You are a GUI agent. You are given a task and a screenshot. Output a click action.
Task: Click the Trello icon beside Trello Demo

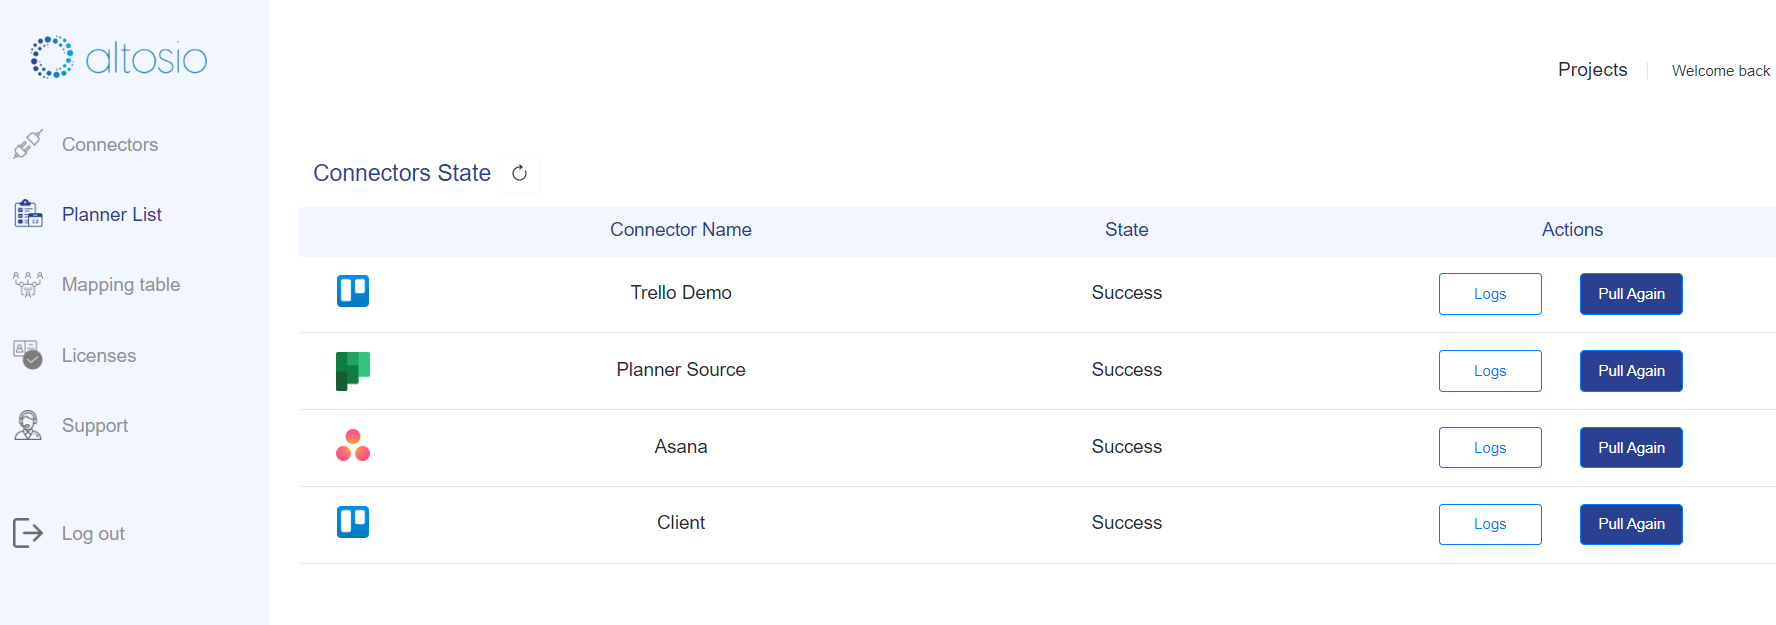(352, 291)
